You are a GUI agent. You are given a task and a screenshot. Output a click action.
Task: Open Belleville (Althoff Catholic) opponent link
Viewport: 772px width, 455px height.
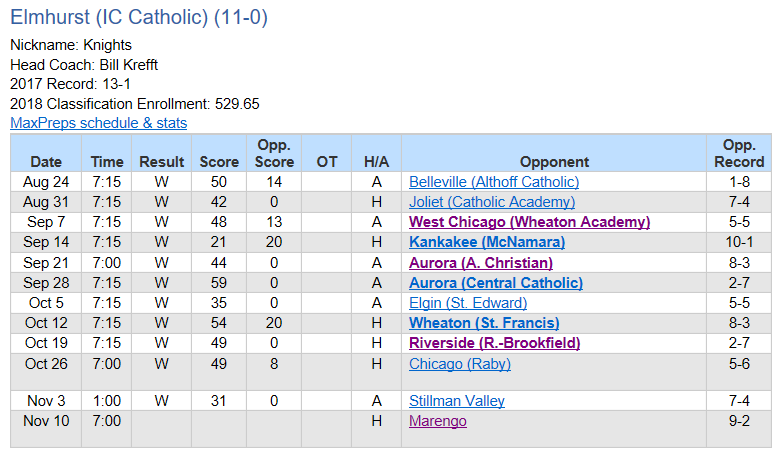494,182
